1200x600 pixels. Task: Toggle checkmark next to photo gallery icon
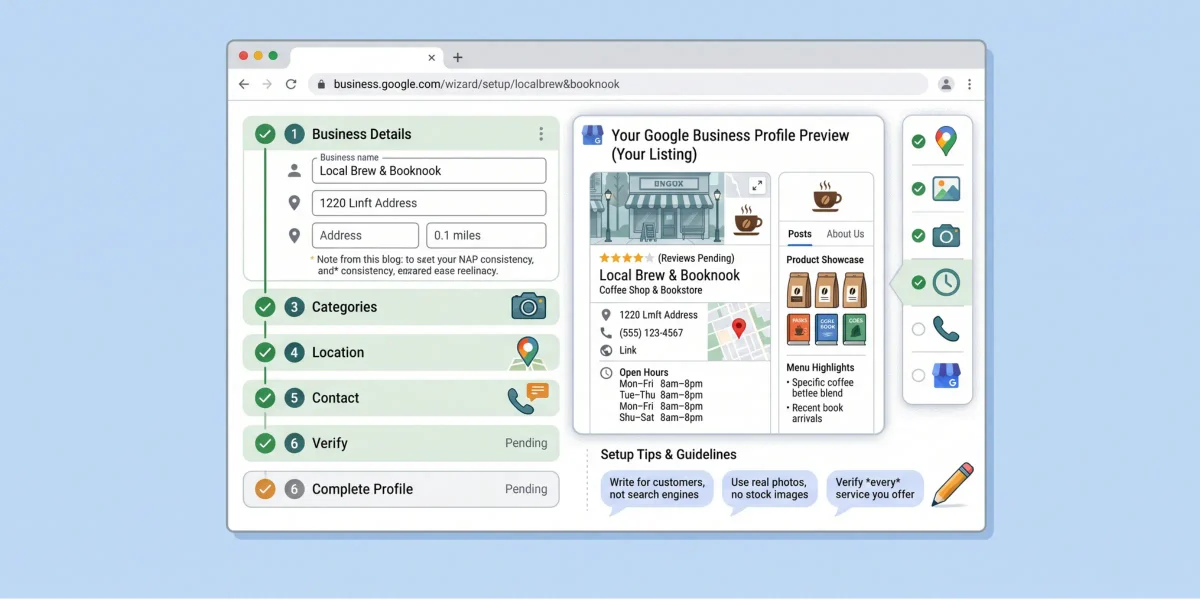pos(918,189)
